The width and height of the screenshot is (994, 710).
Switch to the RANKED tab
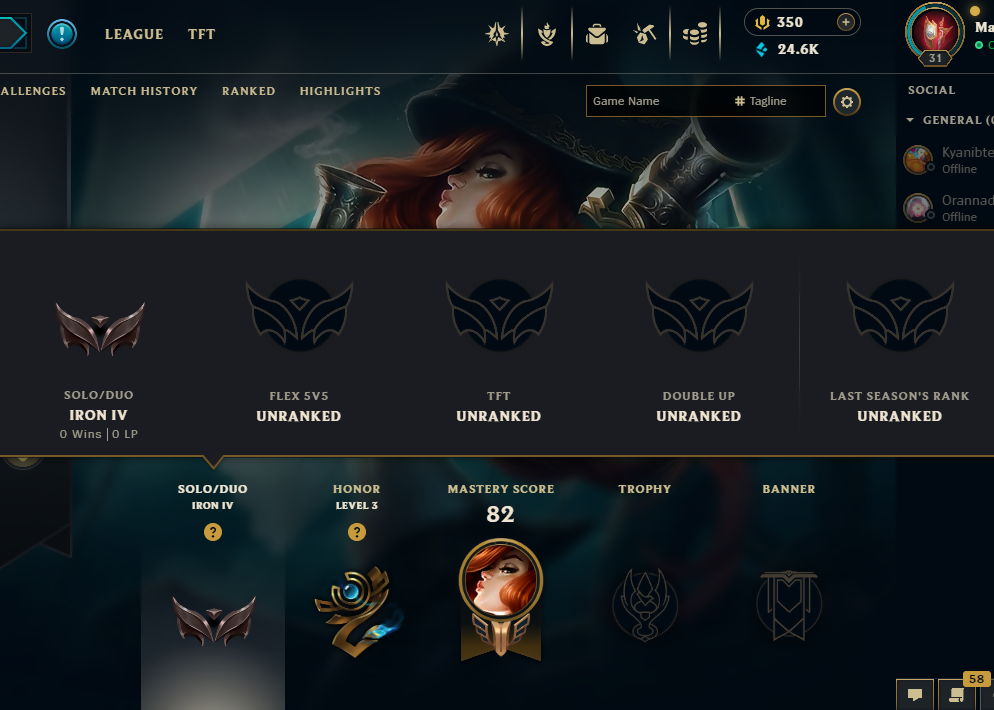(248, 91)
